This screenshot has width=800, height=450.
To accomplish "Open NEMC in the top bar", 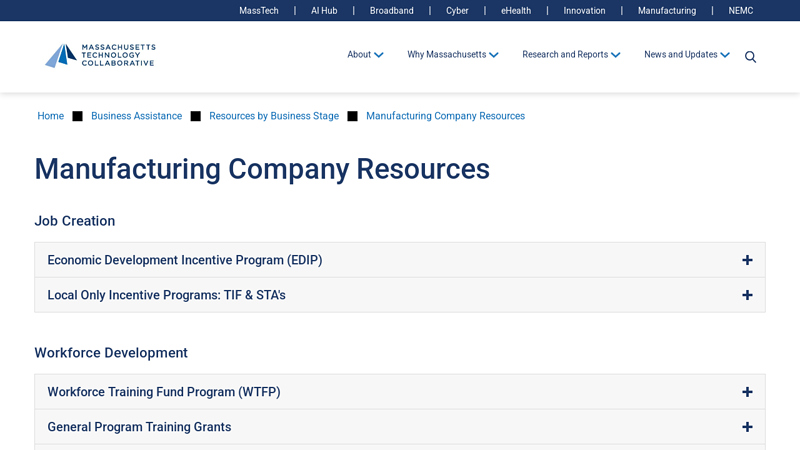I will tap(740, 11).
